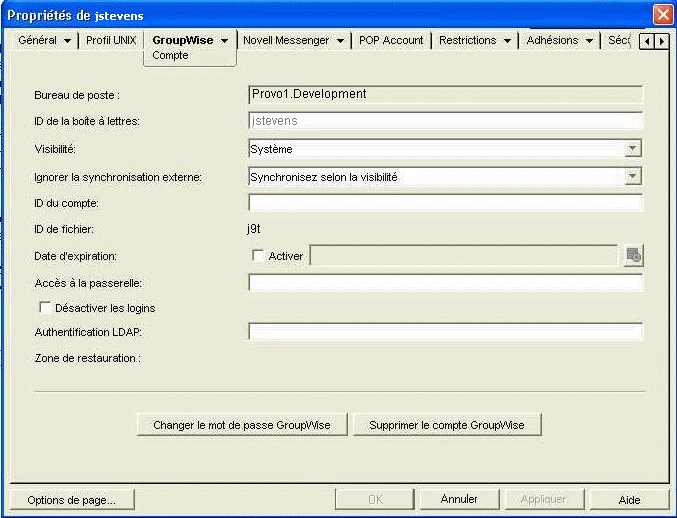Open the Ignorer la synchronisation externe dropdown

633,176
